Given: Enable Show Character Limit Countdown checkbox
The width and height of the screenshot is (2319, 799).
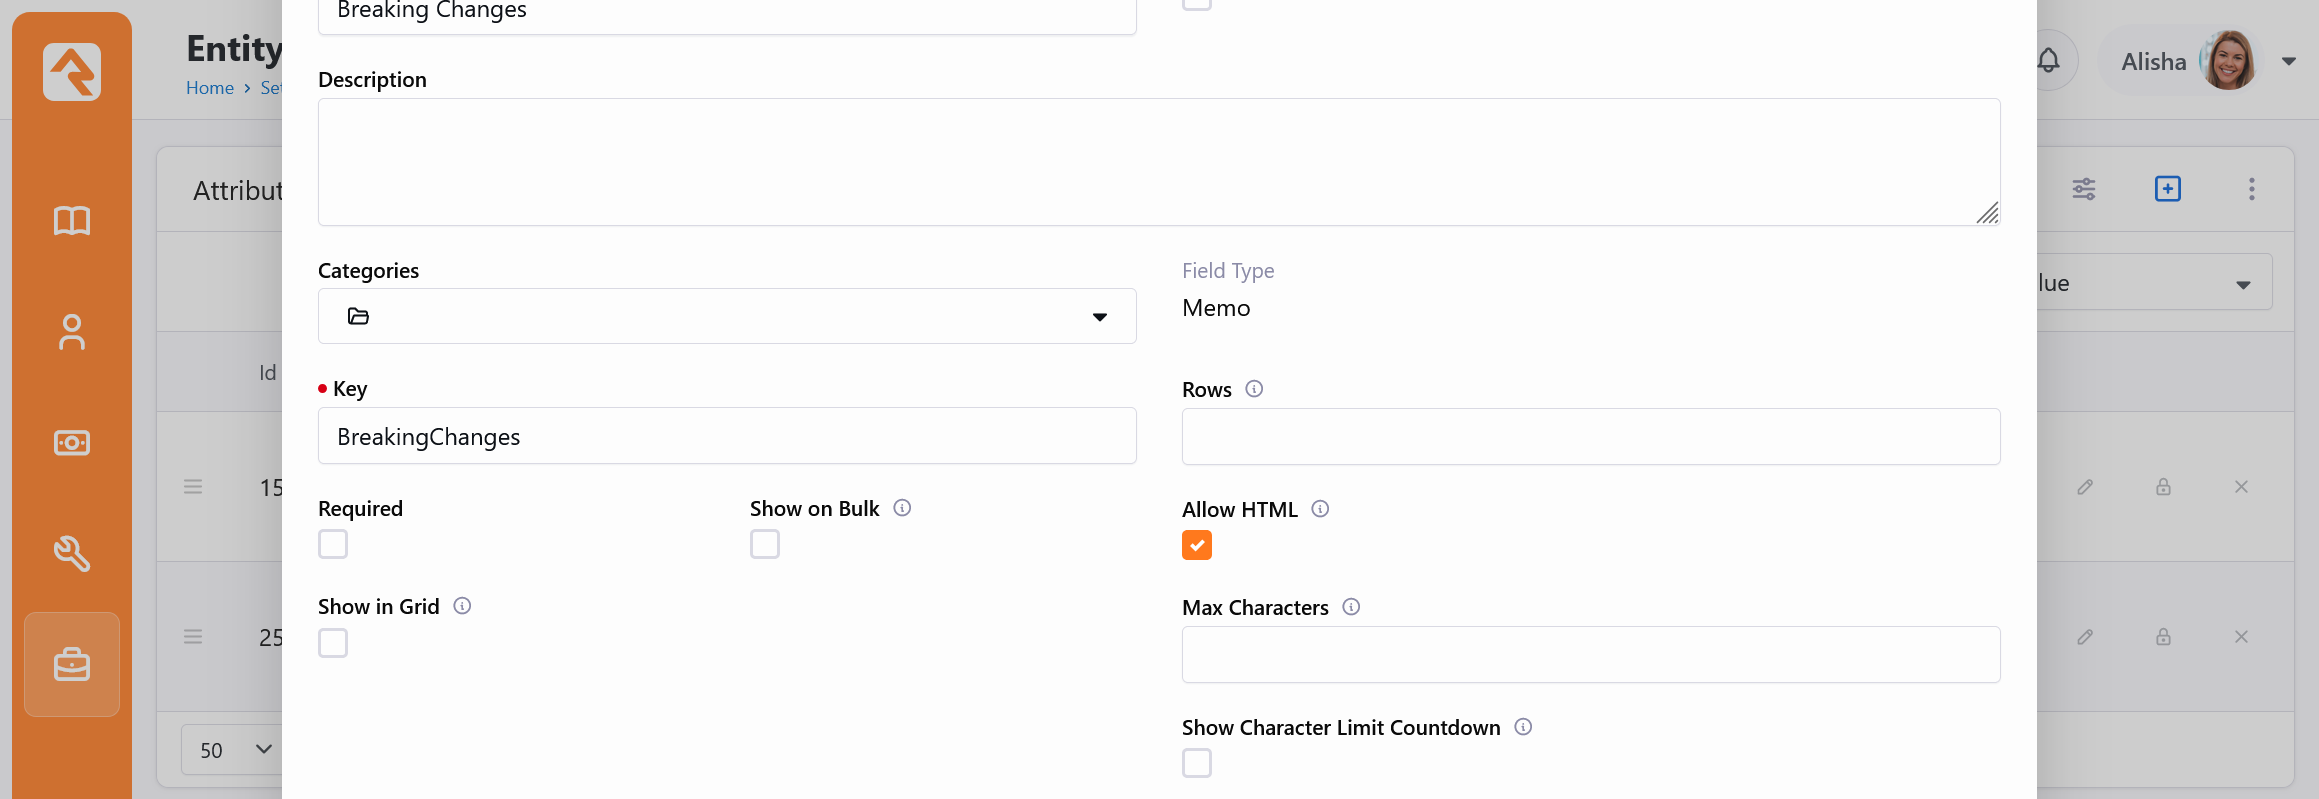Looking at the screenshot, I should [x=1197, y=763].
